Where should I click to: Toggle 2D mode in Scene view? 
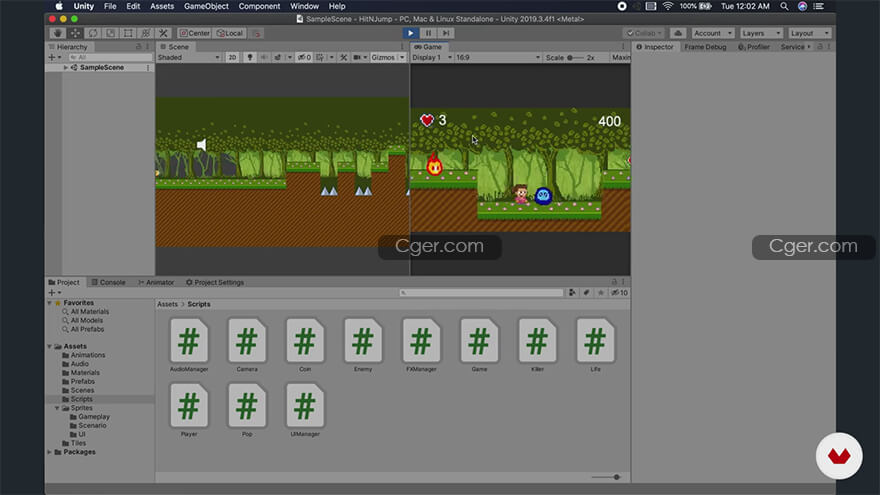coord(232,57)
